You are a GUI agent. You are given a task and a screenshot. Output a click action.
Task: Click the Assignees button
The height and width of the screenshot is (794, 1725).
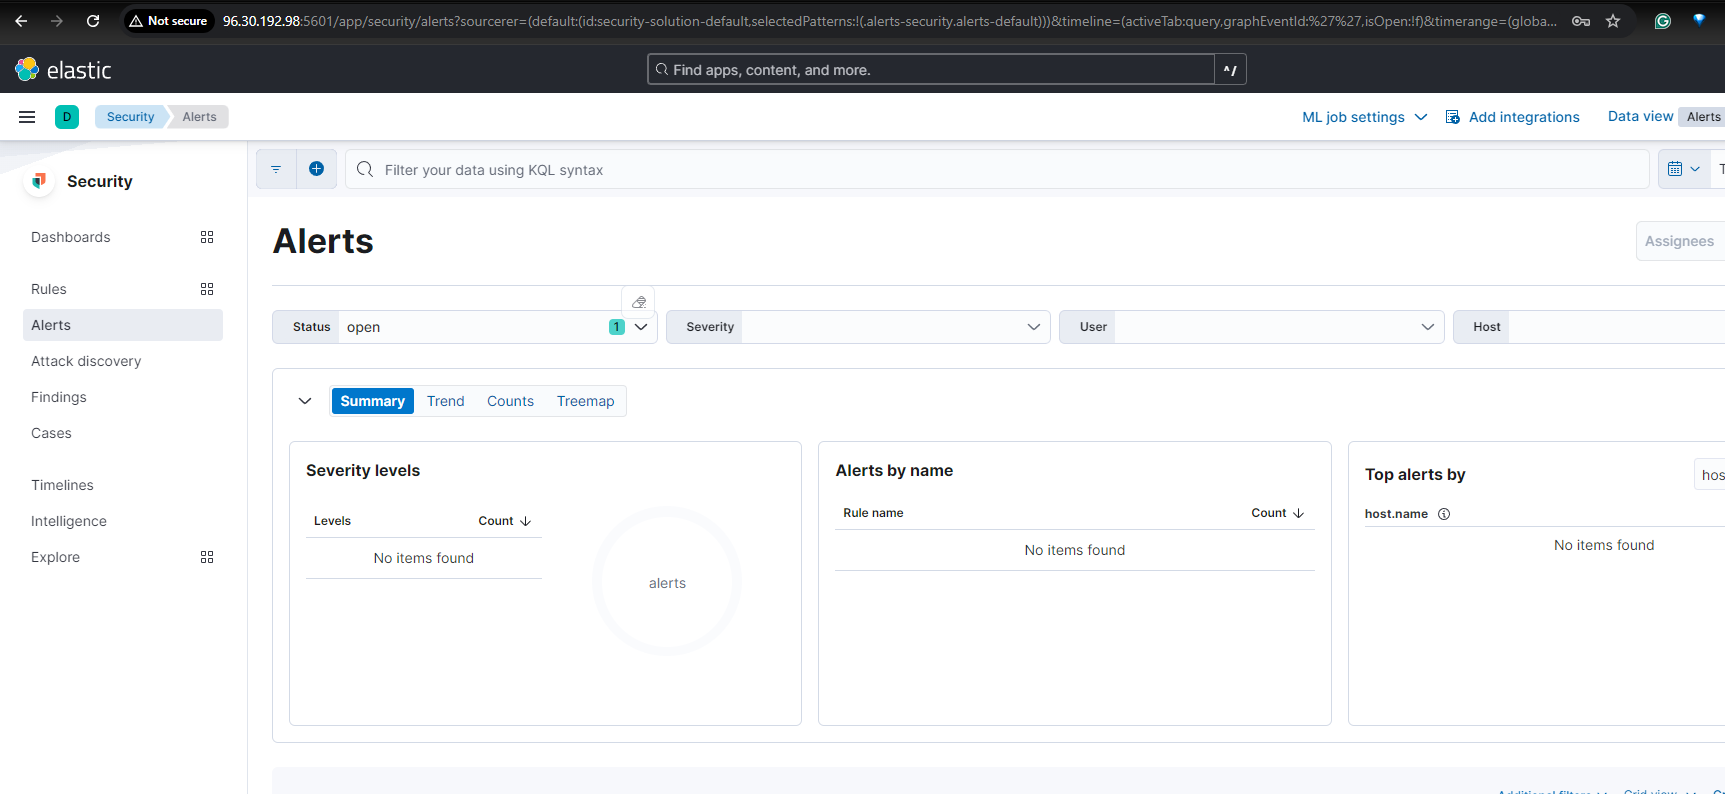pos(1680,241)
